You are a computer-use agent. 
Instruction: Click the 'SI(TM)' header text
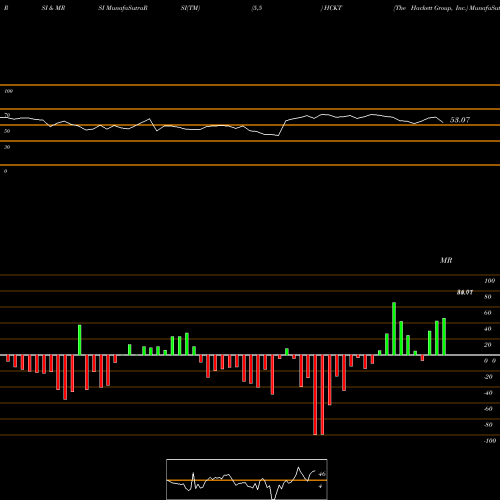[x=190, y=8]
